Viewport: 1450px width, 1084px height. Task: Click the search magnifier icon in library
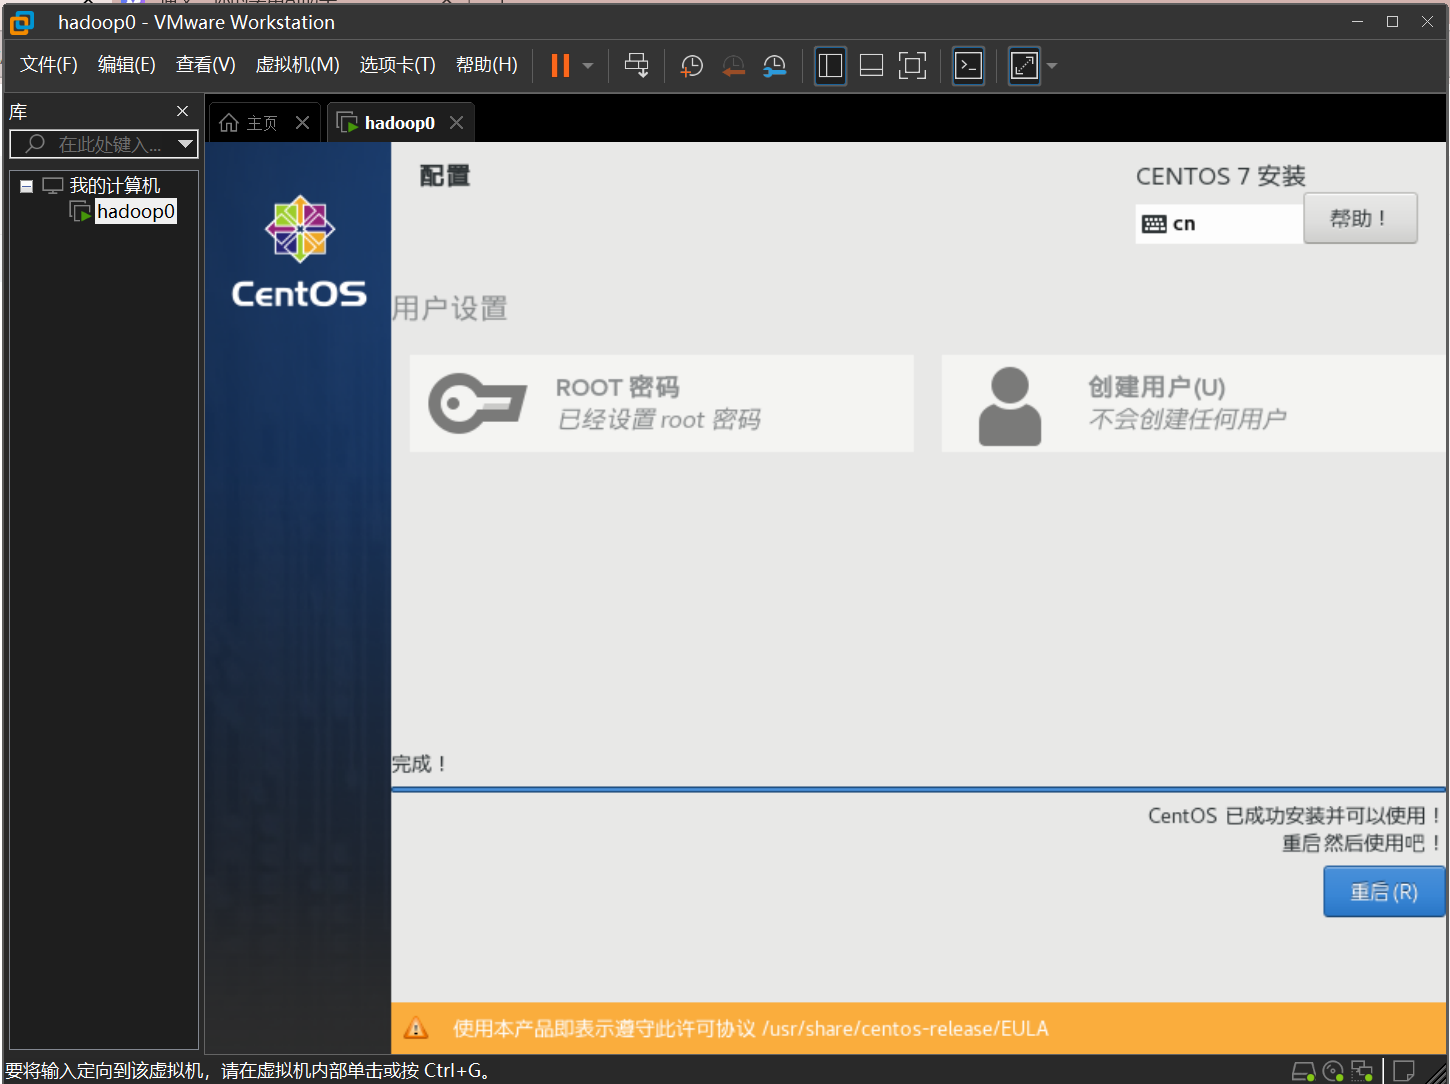pyautogui.click(x=35, y=144)
